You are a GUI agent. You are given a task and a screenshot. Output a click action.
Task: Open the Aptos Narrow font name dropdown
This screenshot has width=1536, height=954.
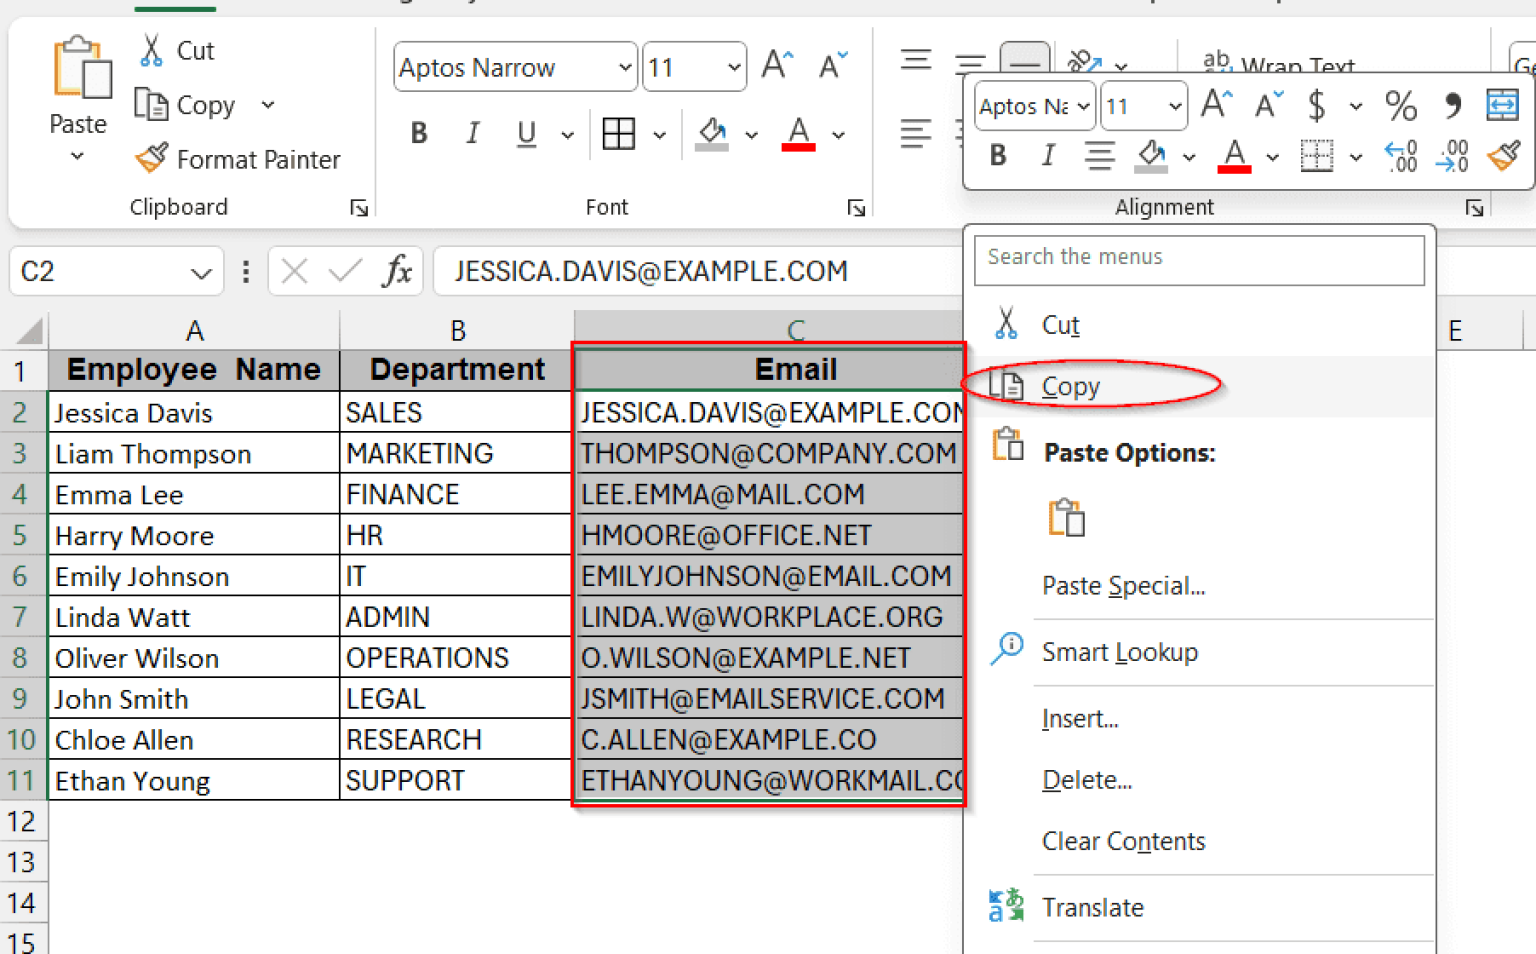click(624, 66)
